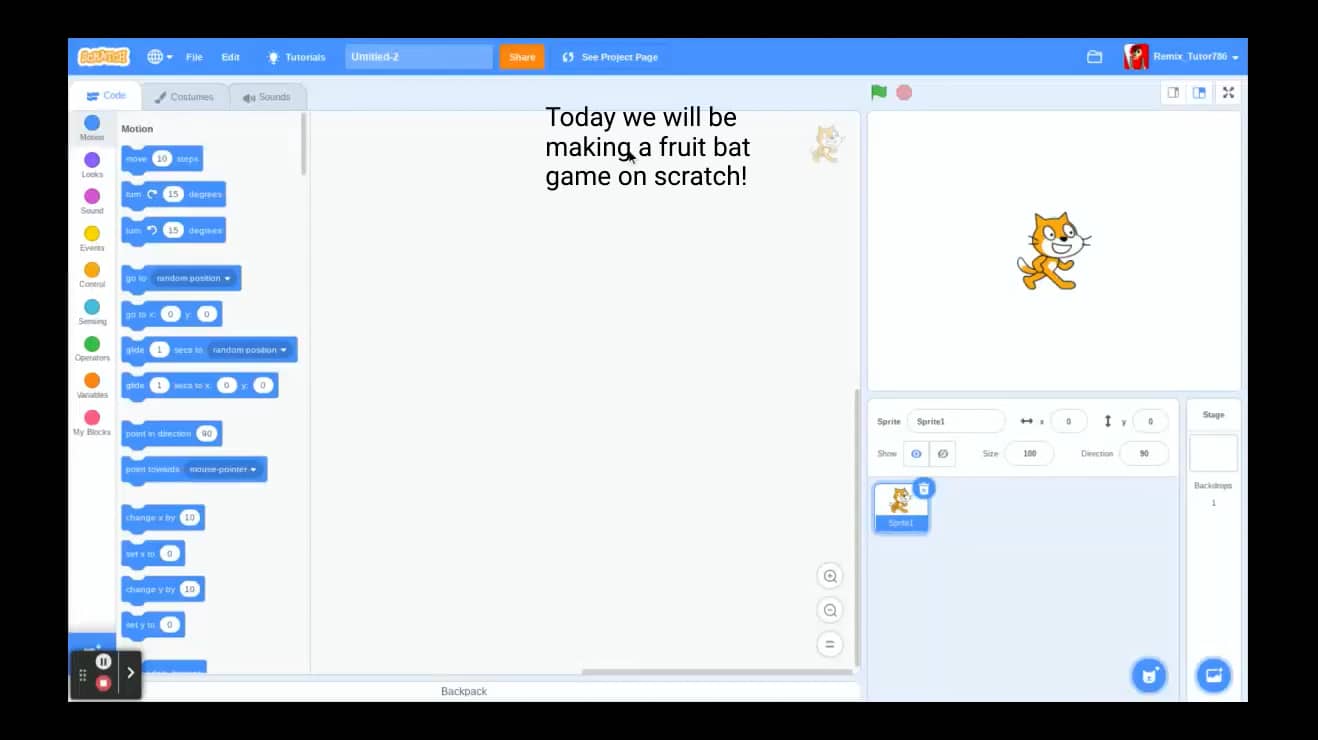Open the File menu

click(x=194, y=57)
